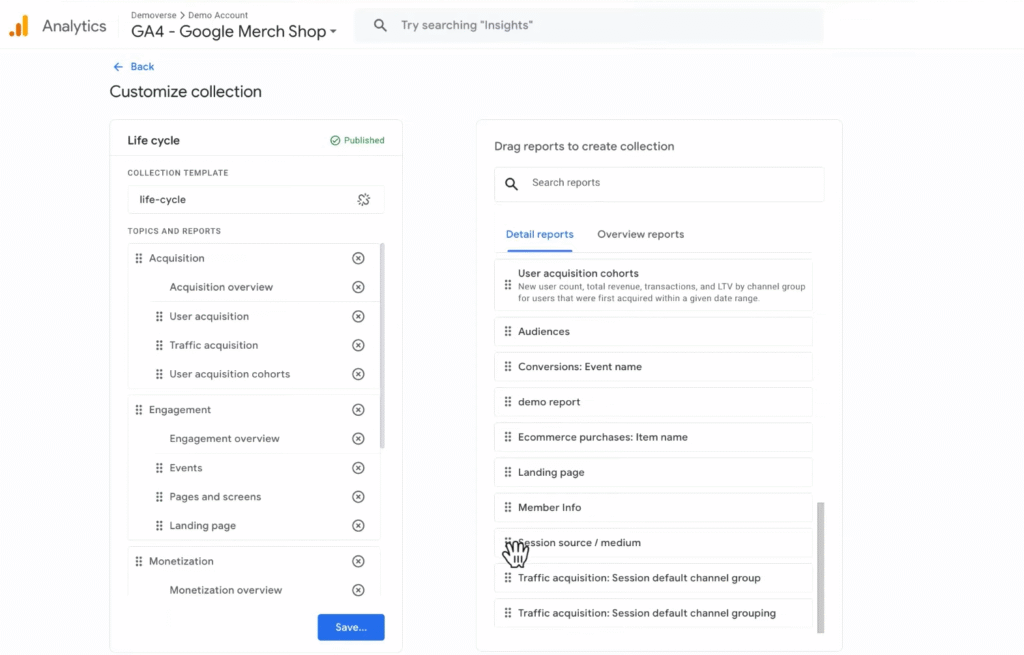Click drag handle beside Pages and screens
Viewport: 1024px width, 655px height.
[x=159, y=497]
